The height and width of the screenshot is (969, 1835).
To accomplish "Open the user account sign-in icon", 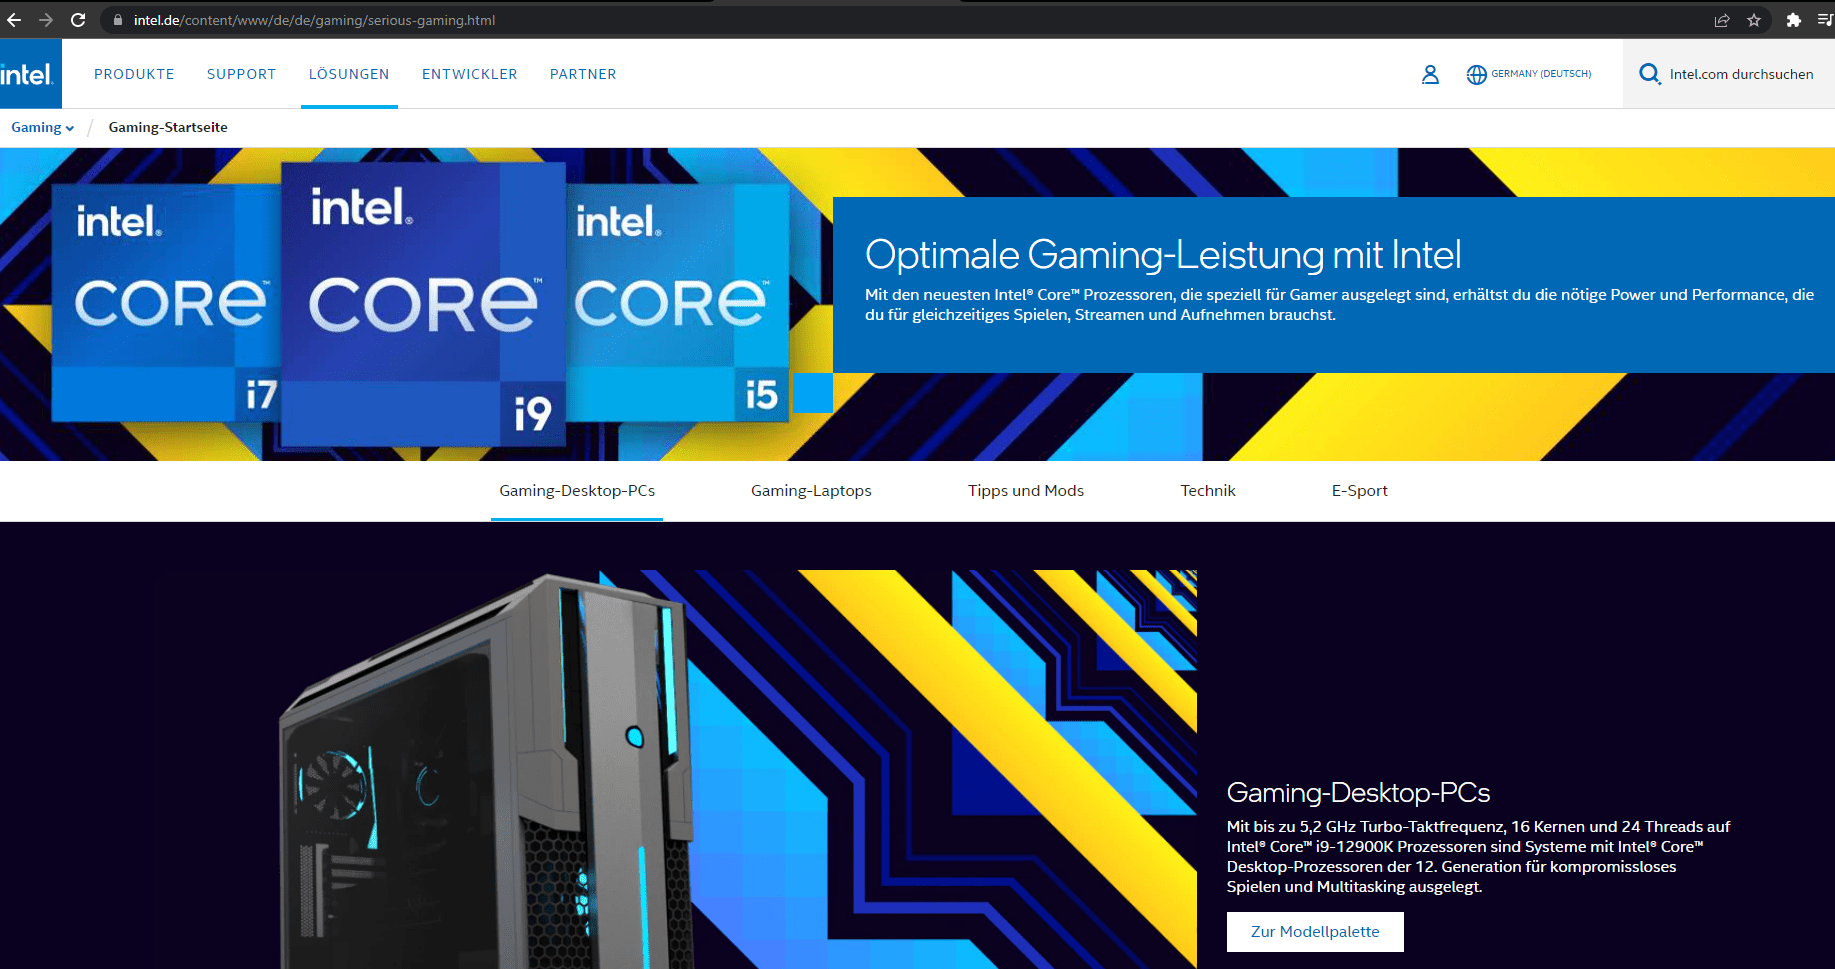I will point(1430,74).
